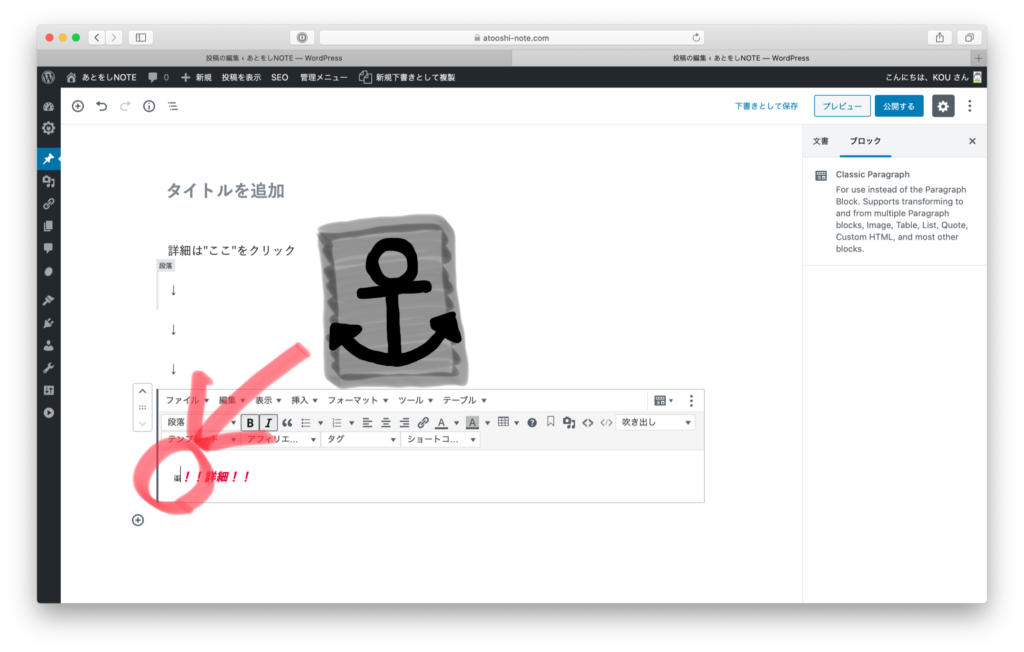Click the 下書きとして保存 link

766,106
